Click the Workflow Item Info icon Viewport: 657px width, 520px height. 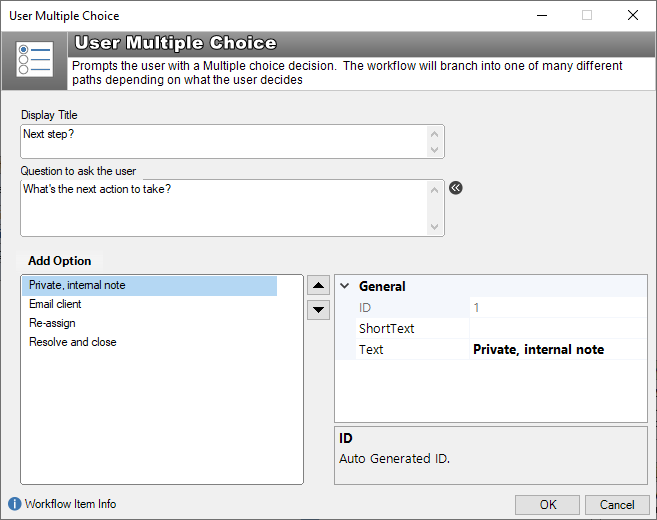click(x=14, y=504)
